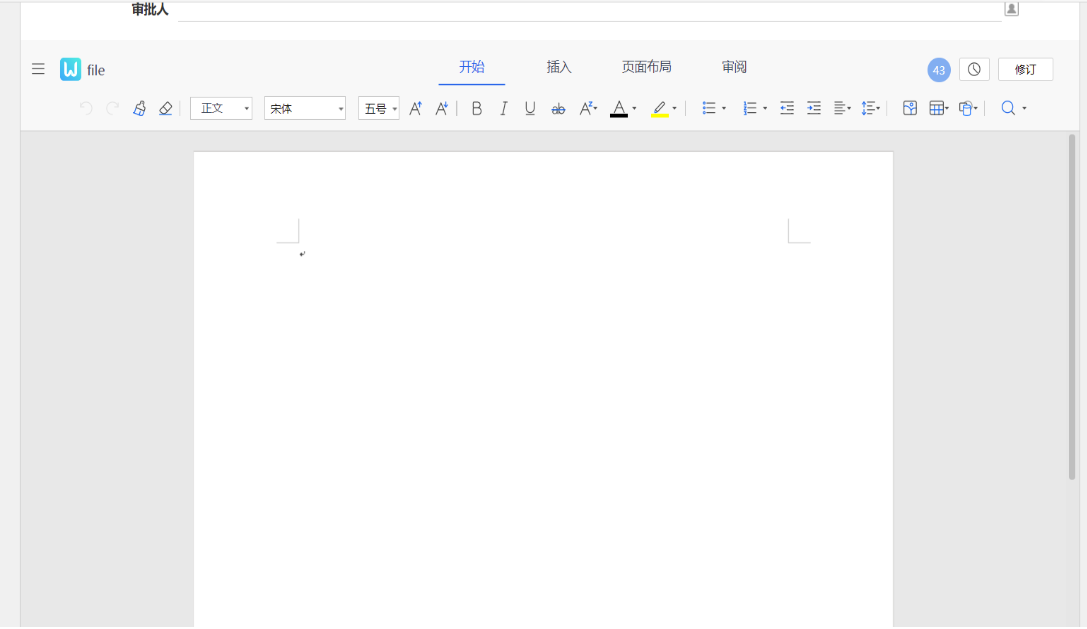This screenshot has width=1087, height=629.
Task: Apply yellow highlight color
Action: pyautogui.click(x=659, y=108)
